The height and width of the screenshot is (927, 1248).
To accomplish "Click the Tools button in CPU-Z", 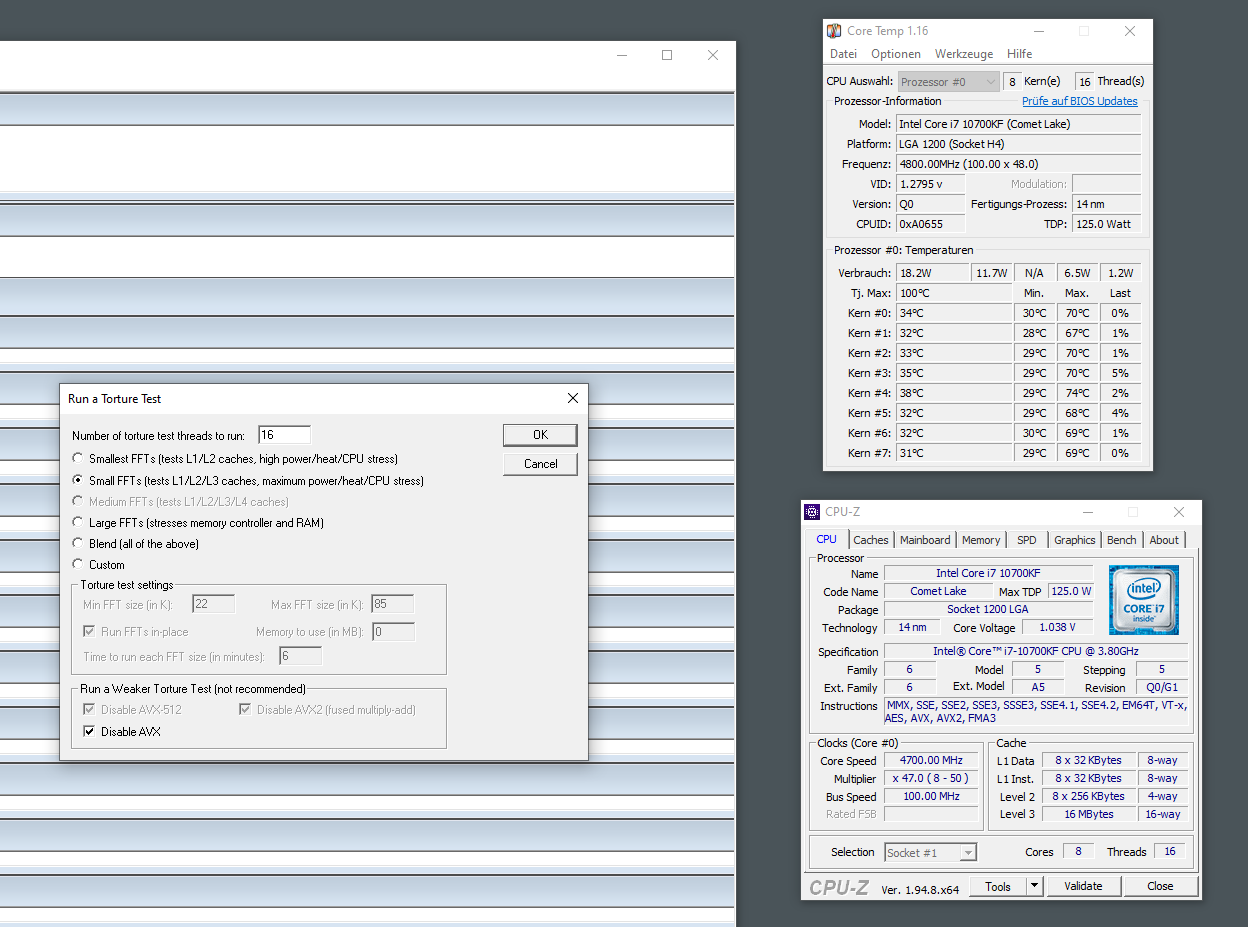I will pyautogui.click(x=998, y=886).
